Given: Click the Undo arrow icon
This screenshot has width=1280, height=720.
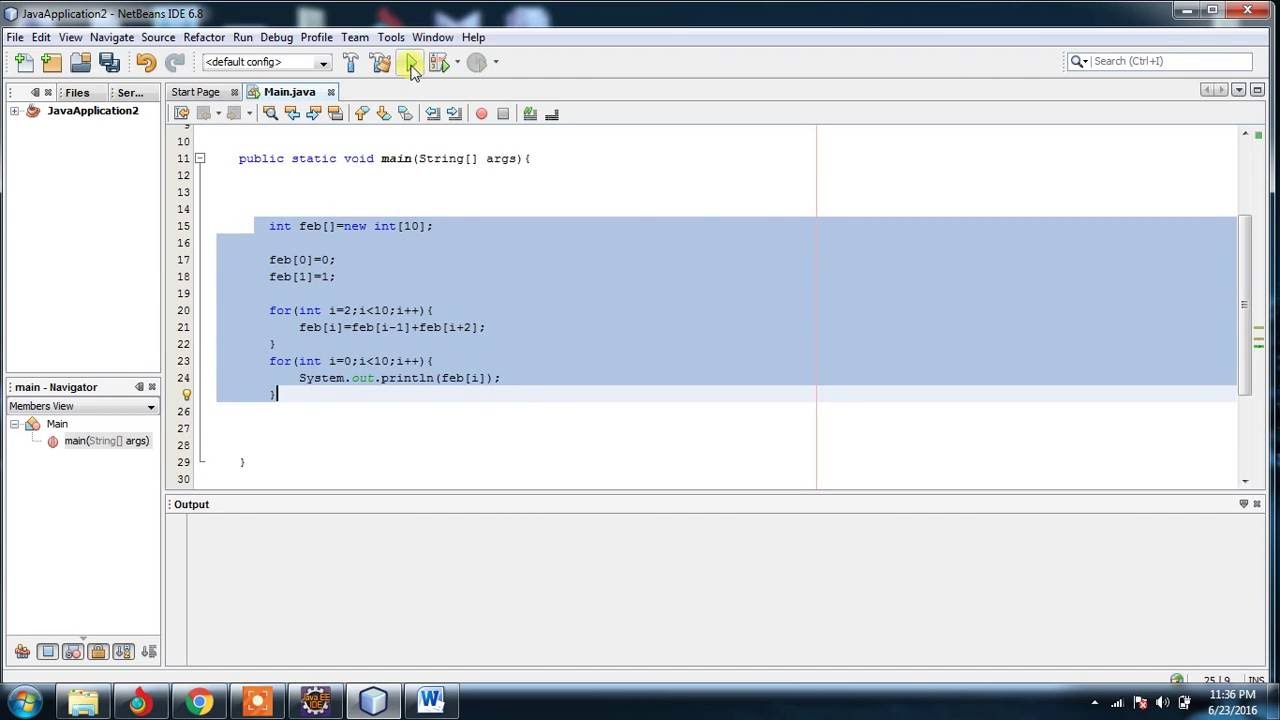Looking at the screenshot, I should pos(146,62).
